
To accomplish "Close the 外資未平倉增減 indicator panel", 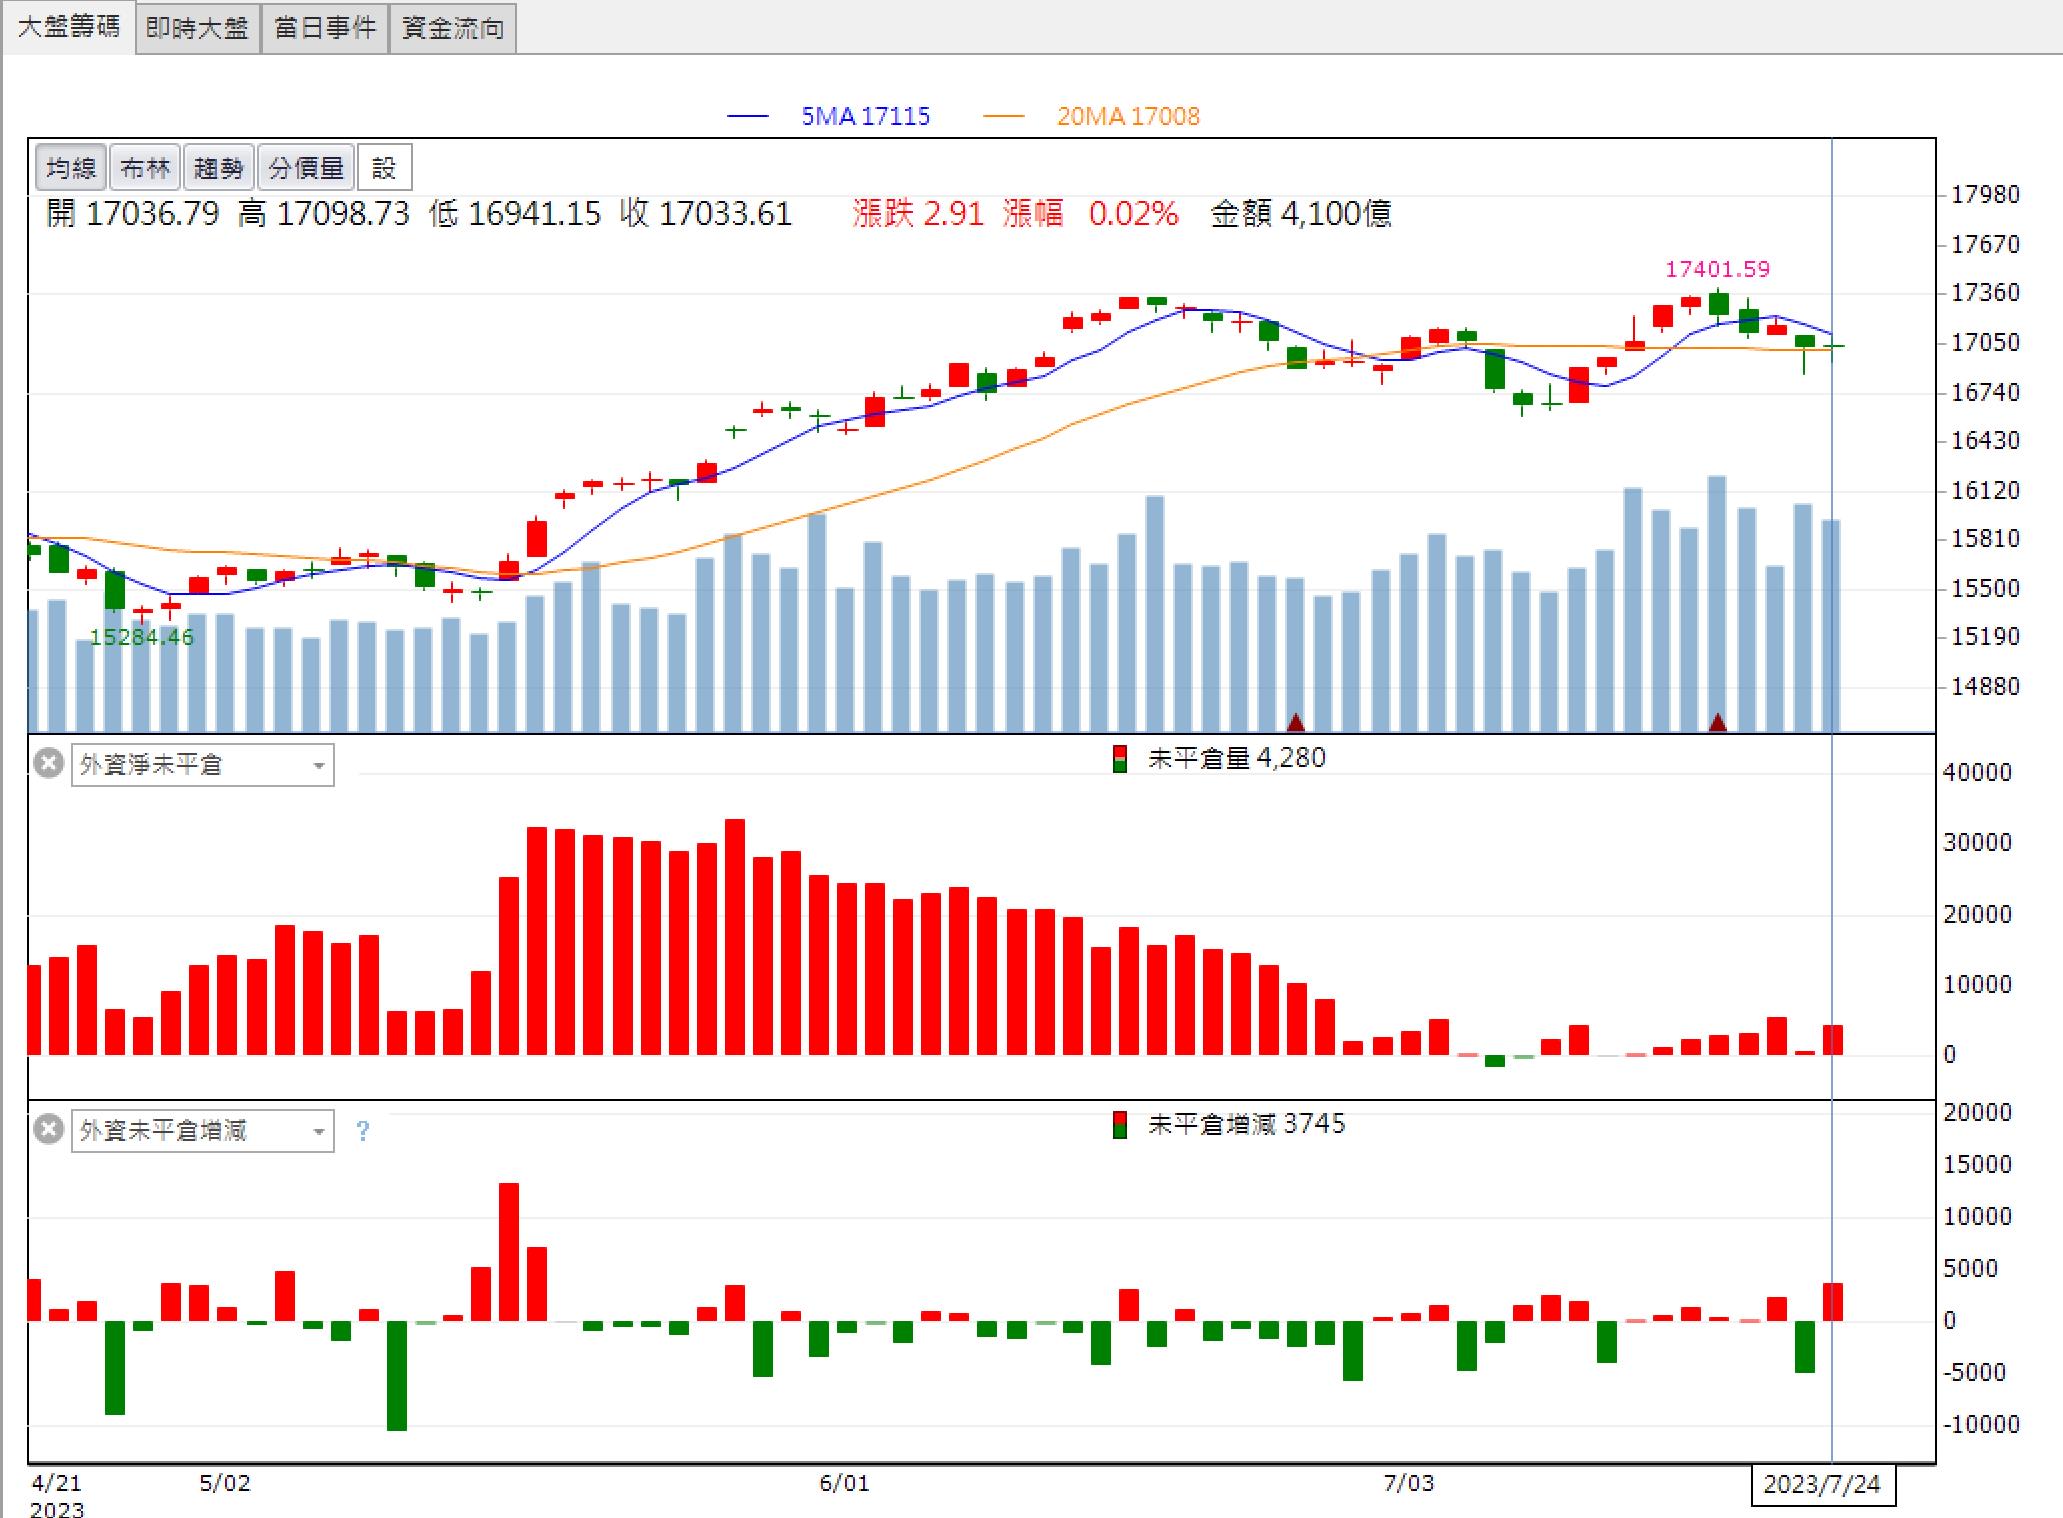I will (x=48, y=1130).
